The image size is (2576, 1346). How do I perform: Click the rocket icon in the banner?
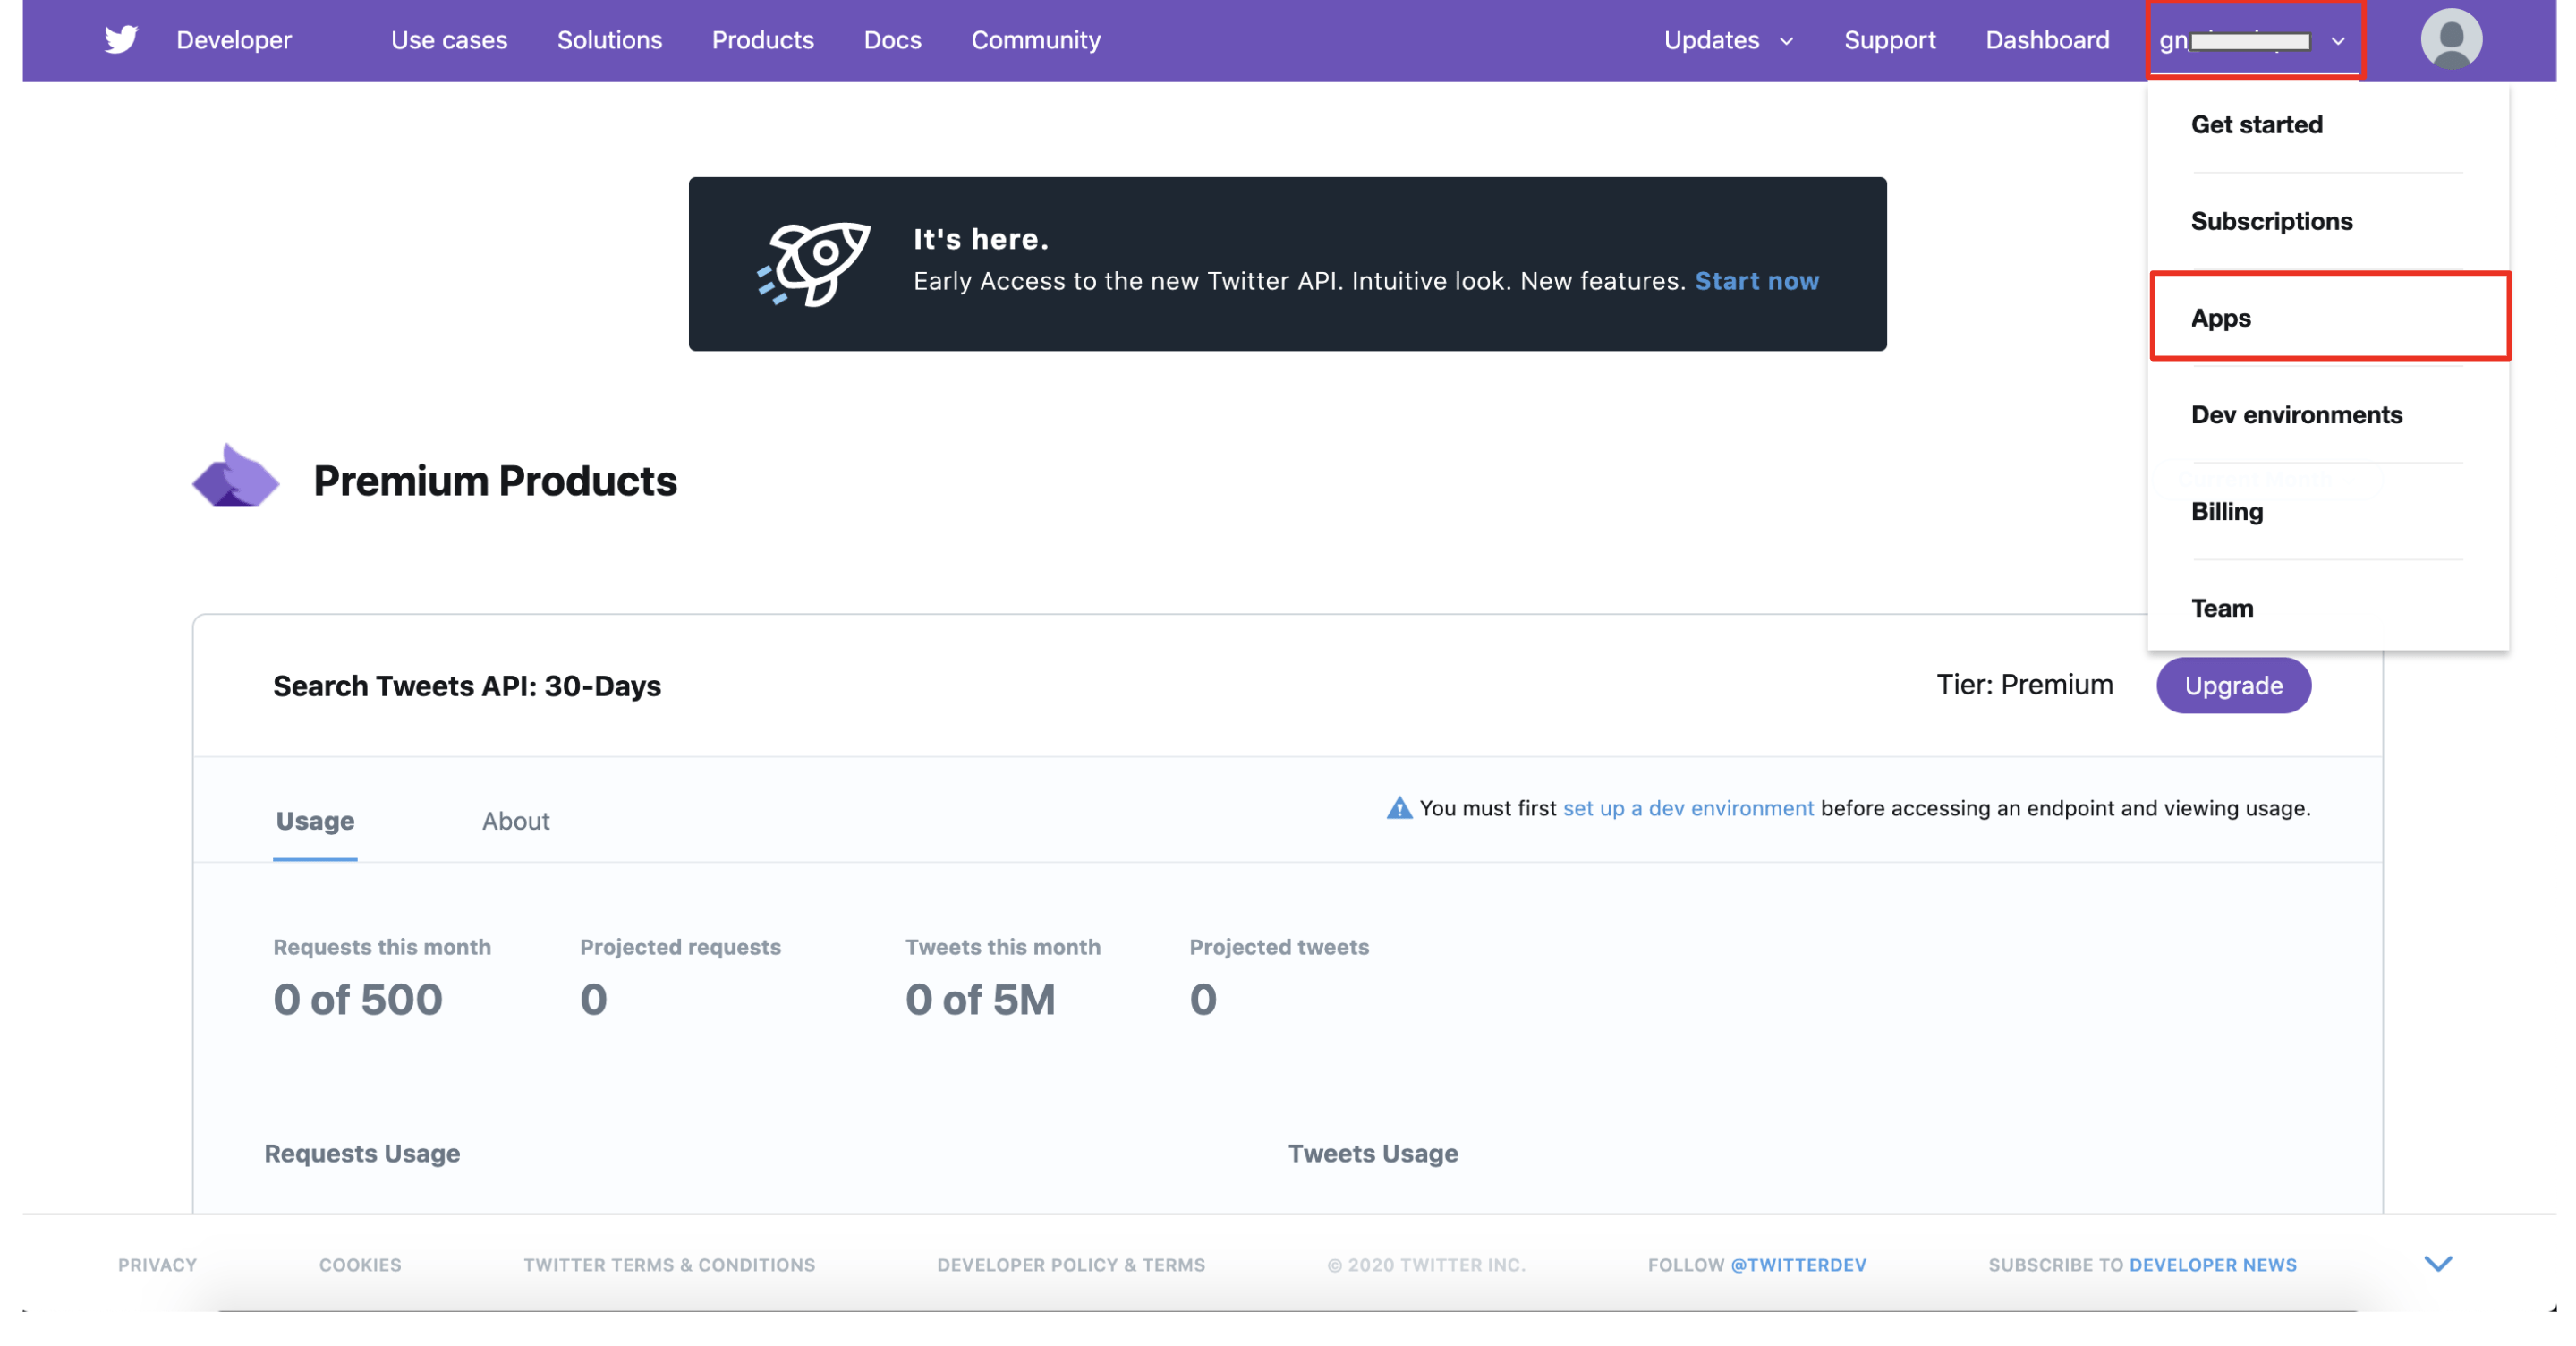tap(813, 264)
